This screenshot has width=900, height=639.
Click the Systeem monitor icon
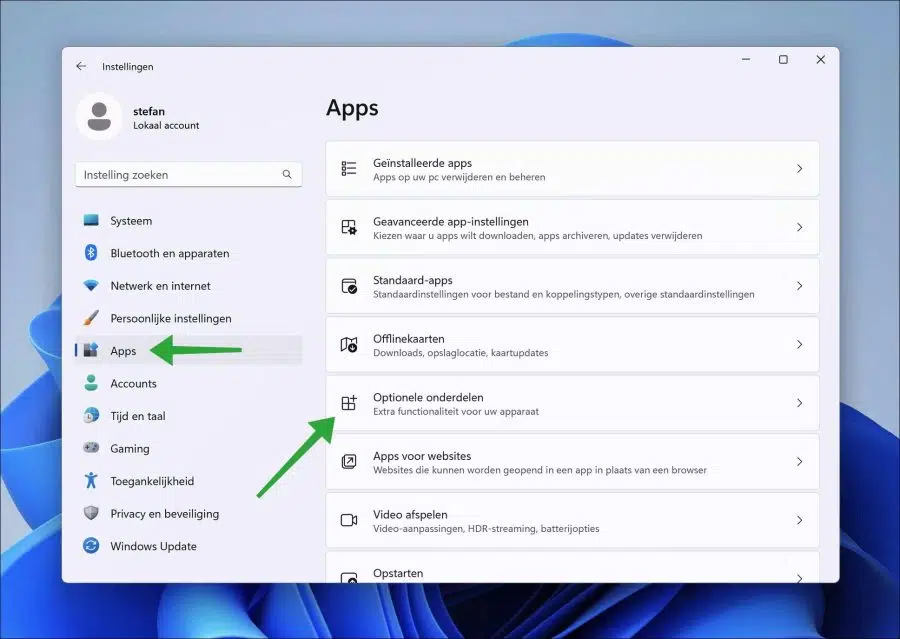point(91,220)
